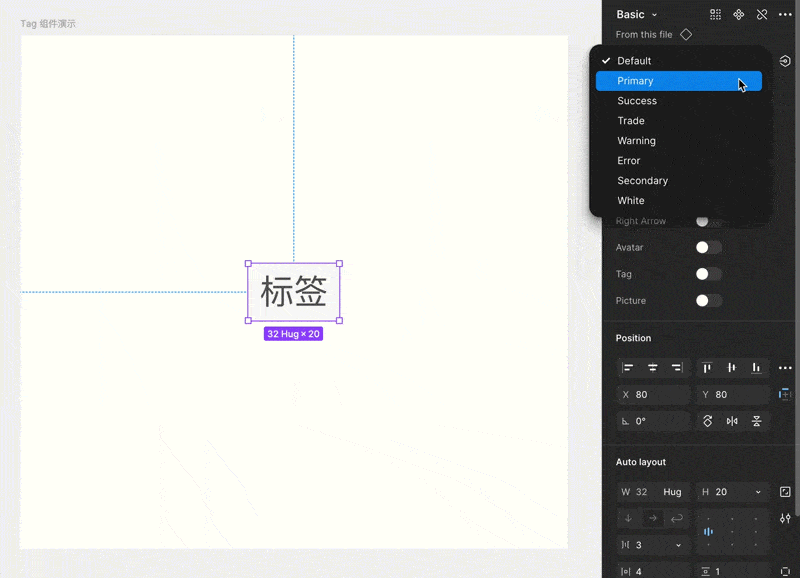The image size is (800, 578).
Task: Toggle absolute position icon next to Y
Action: (x=785, y=394)
